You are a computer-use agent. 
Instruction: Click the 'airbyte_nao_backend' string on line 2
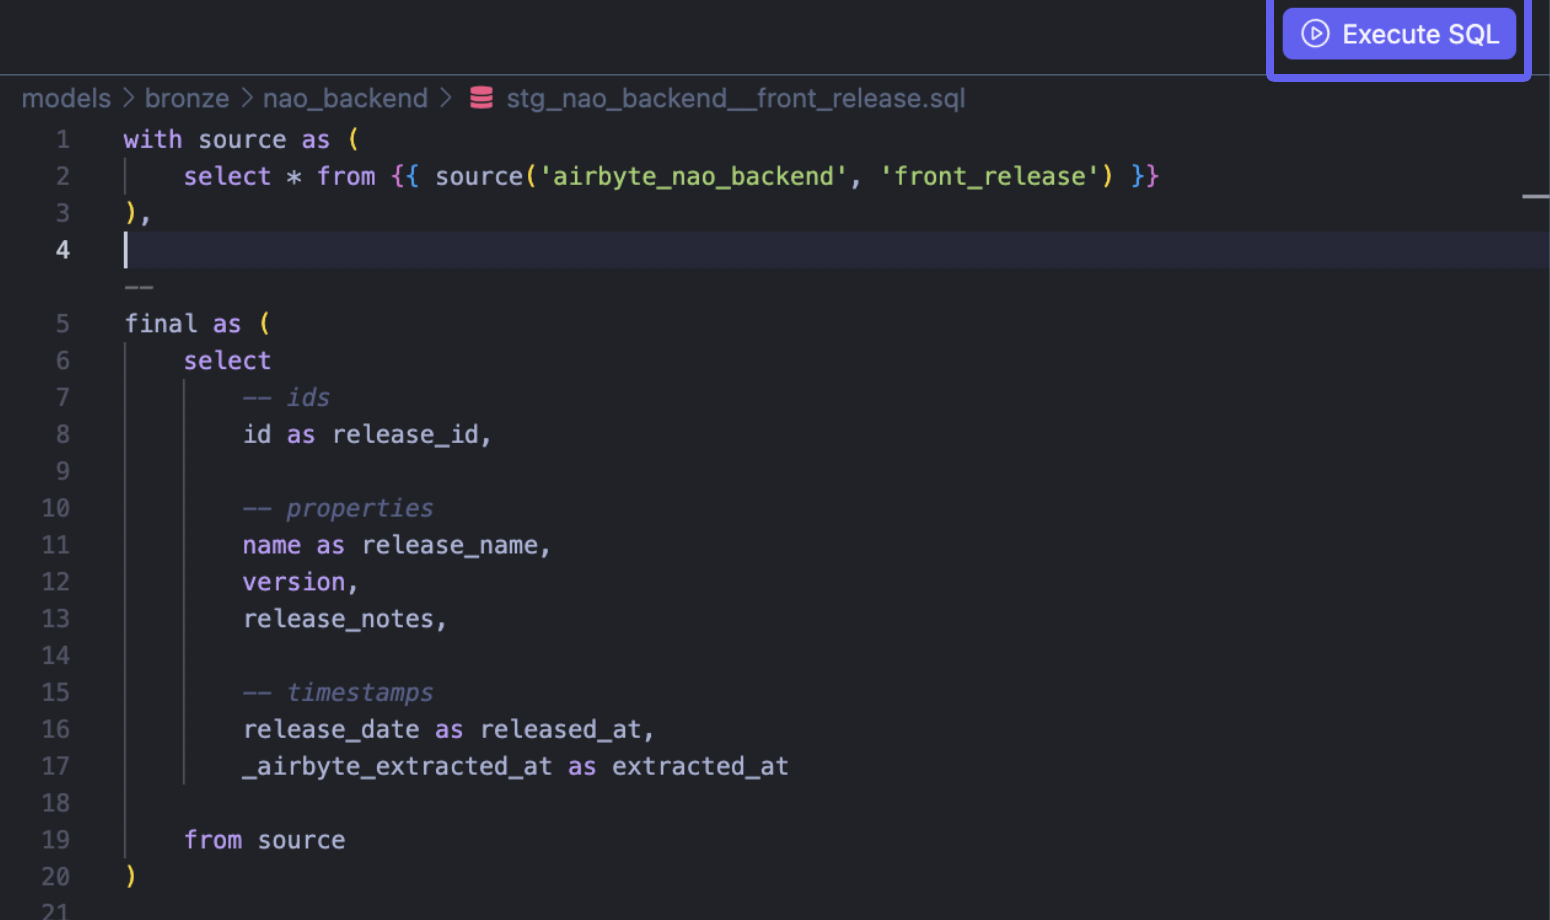pos(693,177)
